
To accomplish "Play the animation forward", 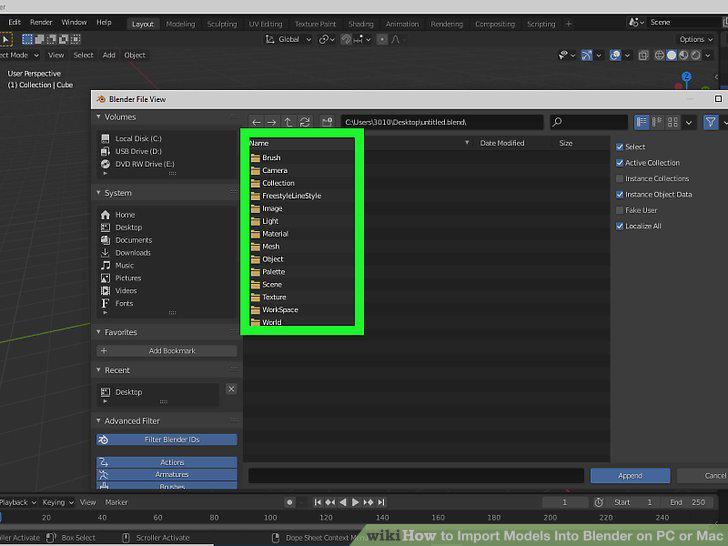I will tap(355, 502).
